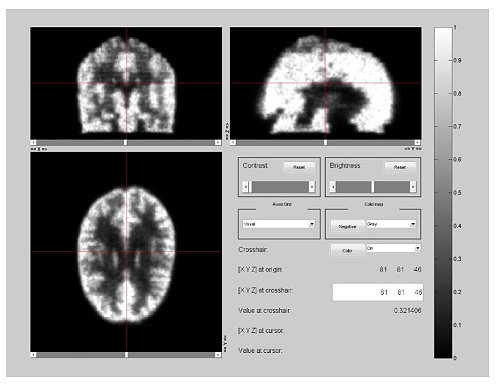Click the sagittal view slice slider thumb
The height and width of the screenshot is (386, 498).
(x=325, y=143)
